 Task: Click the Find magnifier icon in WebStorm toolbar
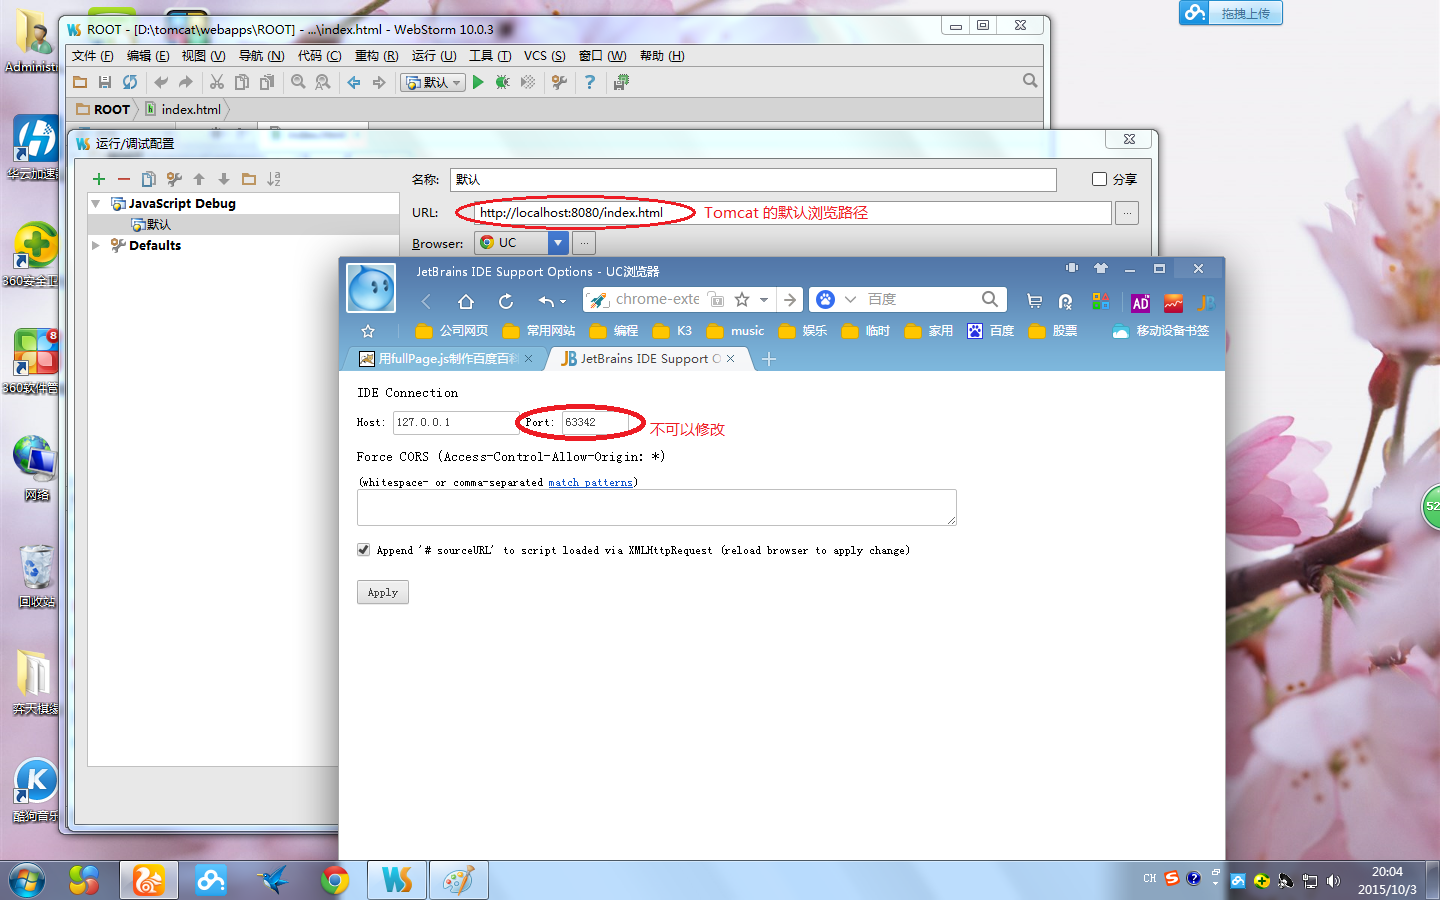(x=298, y=82)
